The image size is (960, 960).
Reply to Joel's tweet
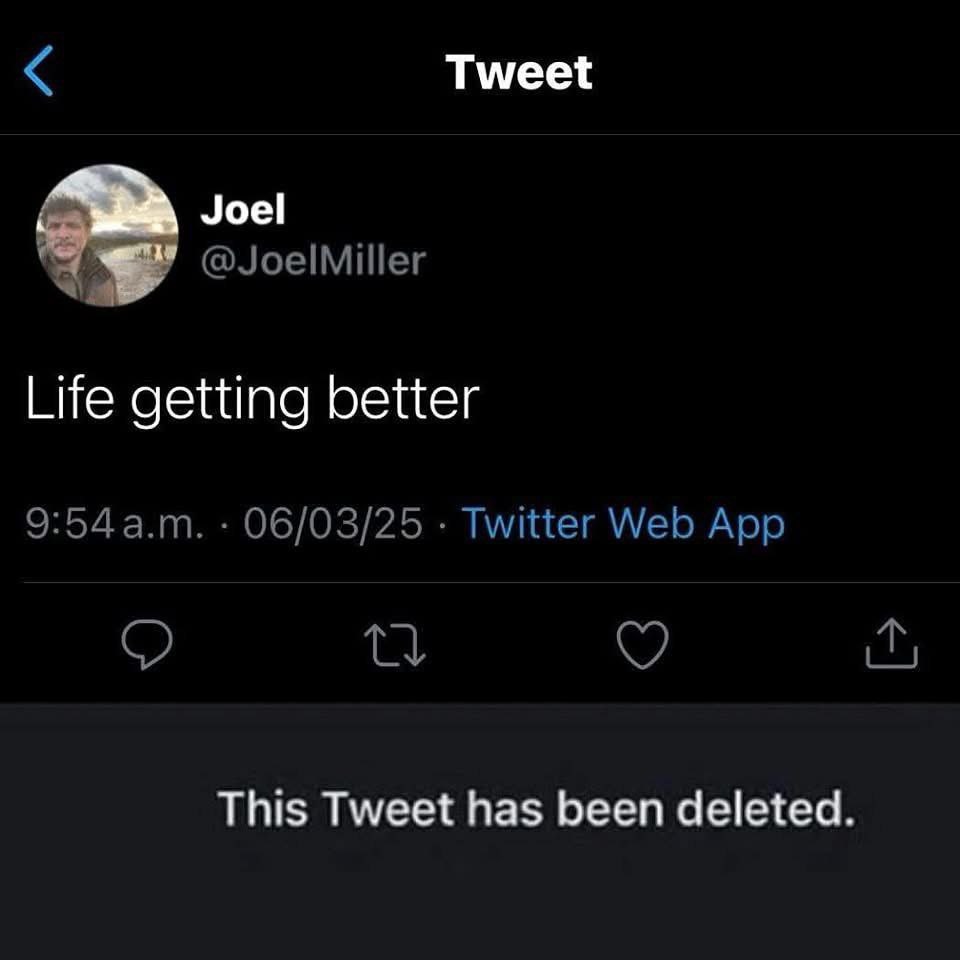[146, 645]
